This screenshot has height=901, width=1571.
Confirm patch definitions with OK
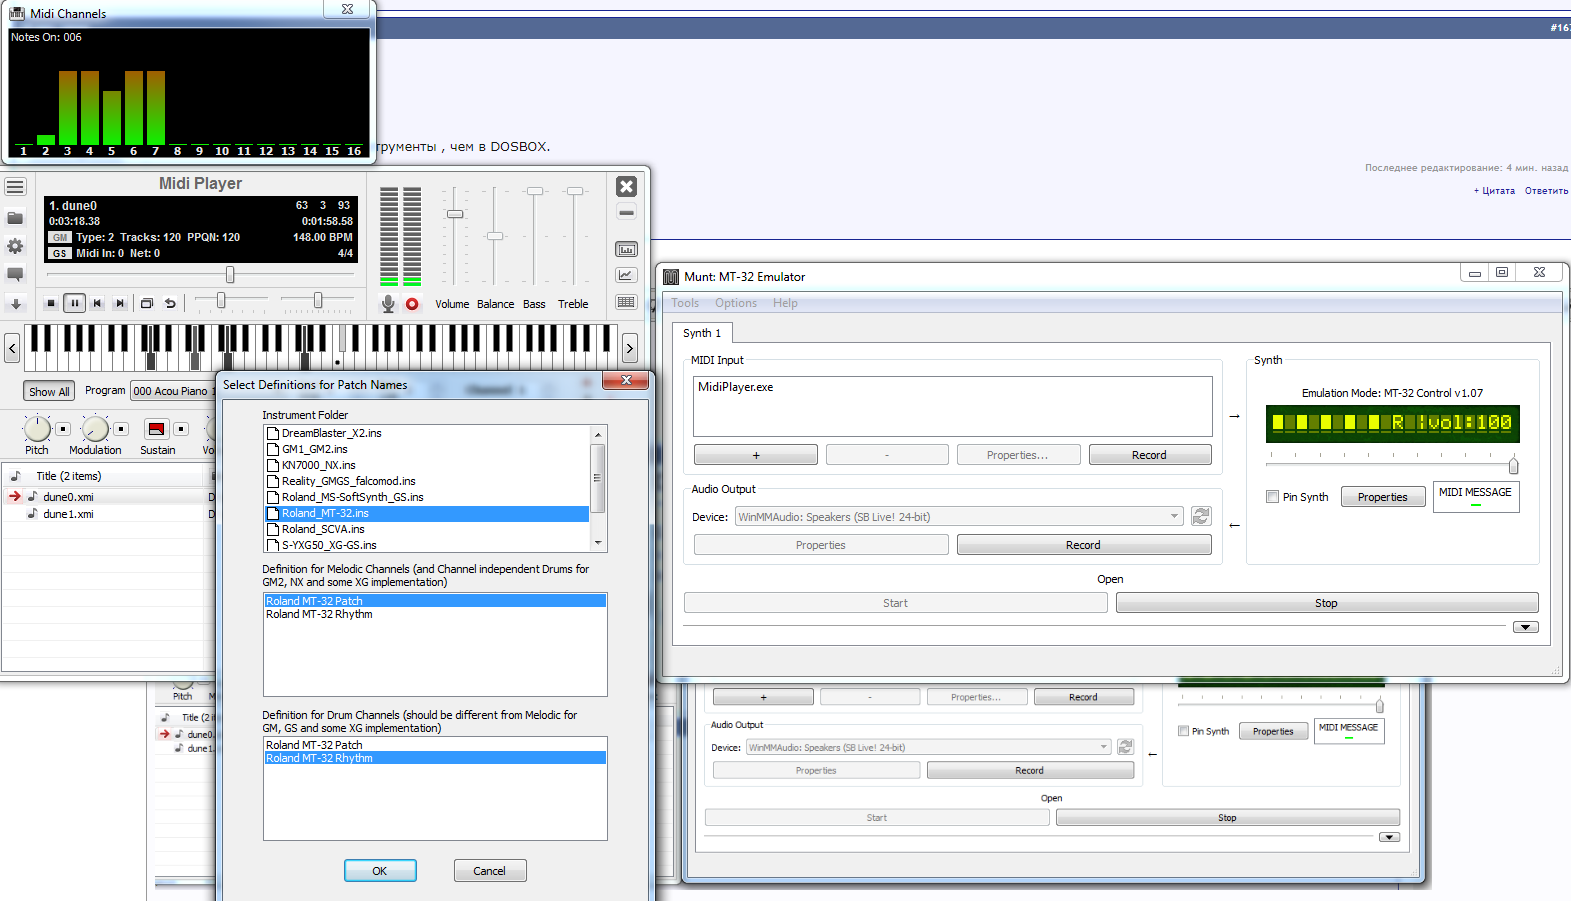tap(380, 871)
